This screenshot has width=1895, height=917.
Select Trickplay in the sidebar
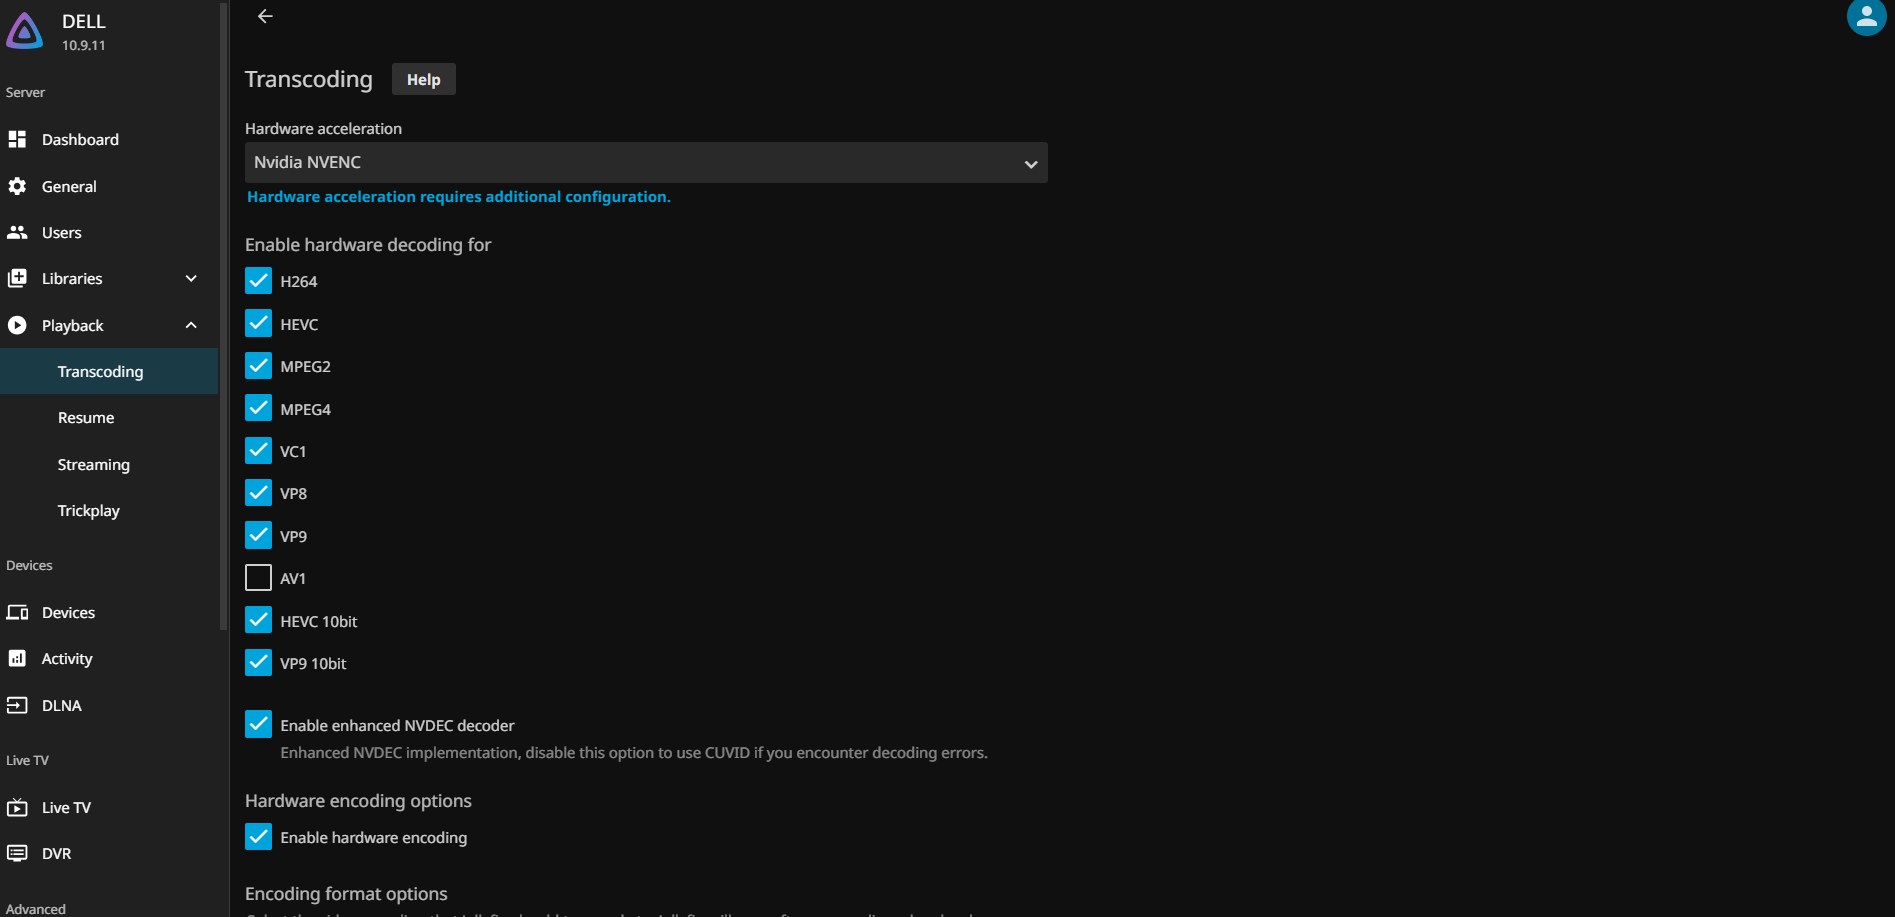click(89, 511)
